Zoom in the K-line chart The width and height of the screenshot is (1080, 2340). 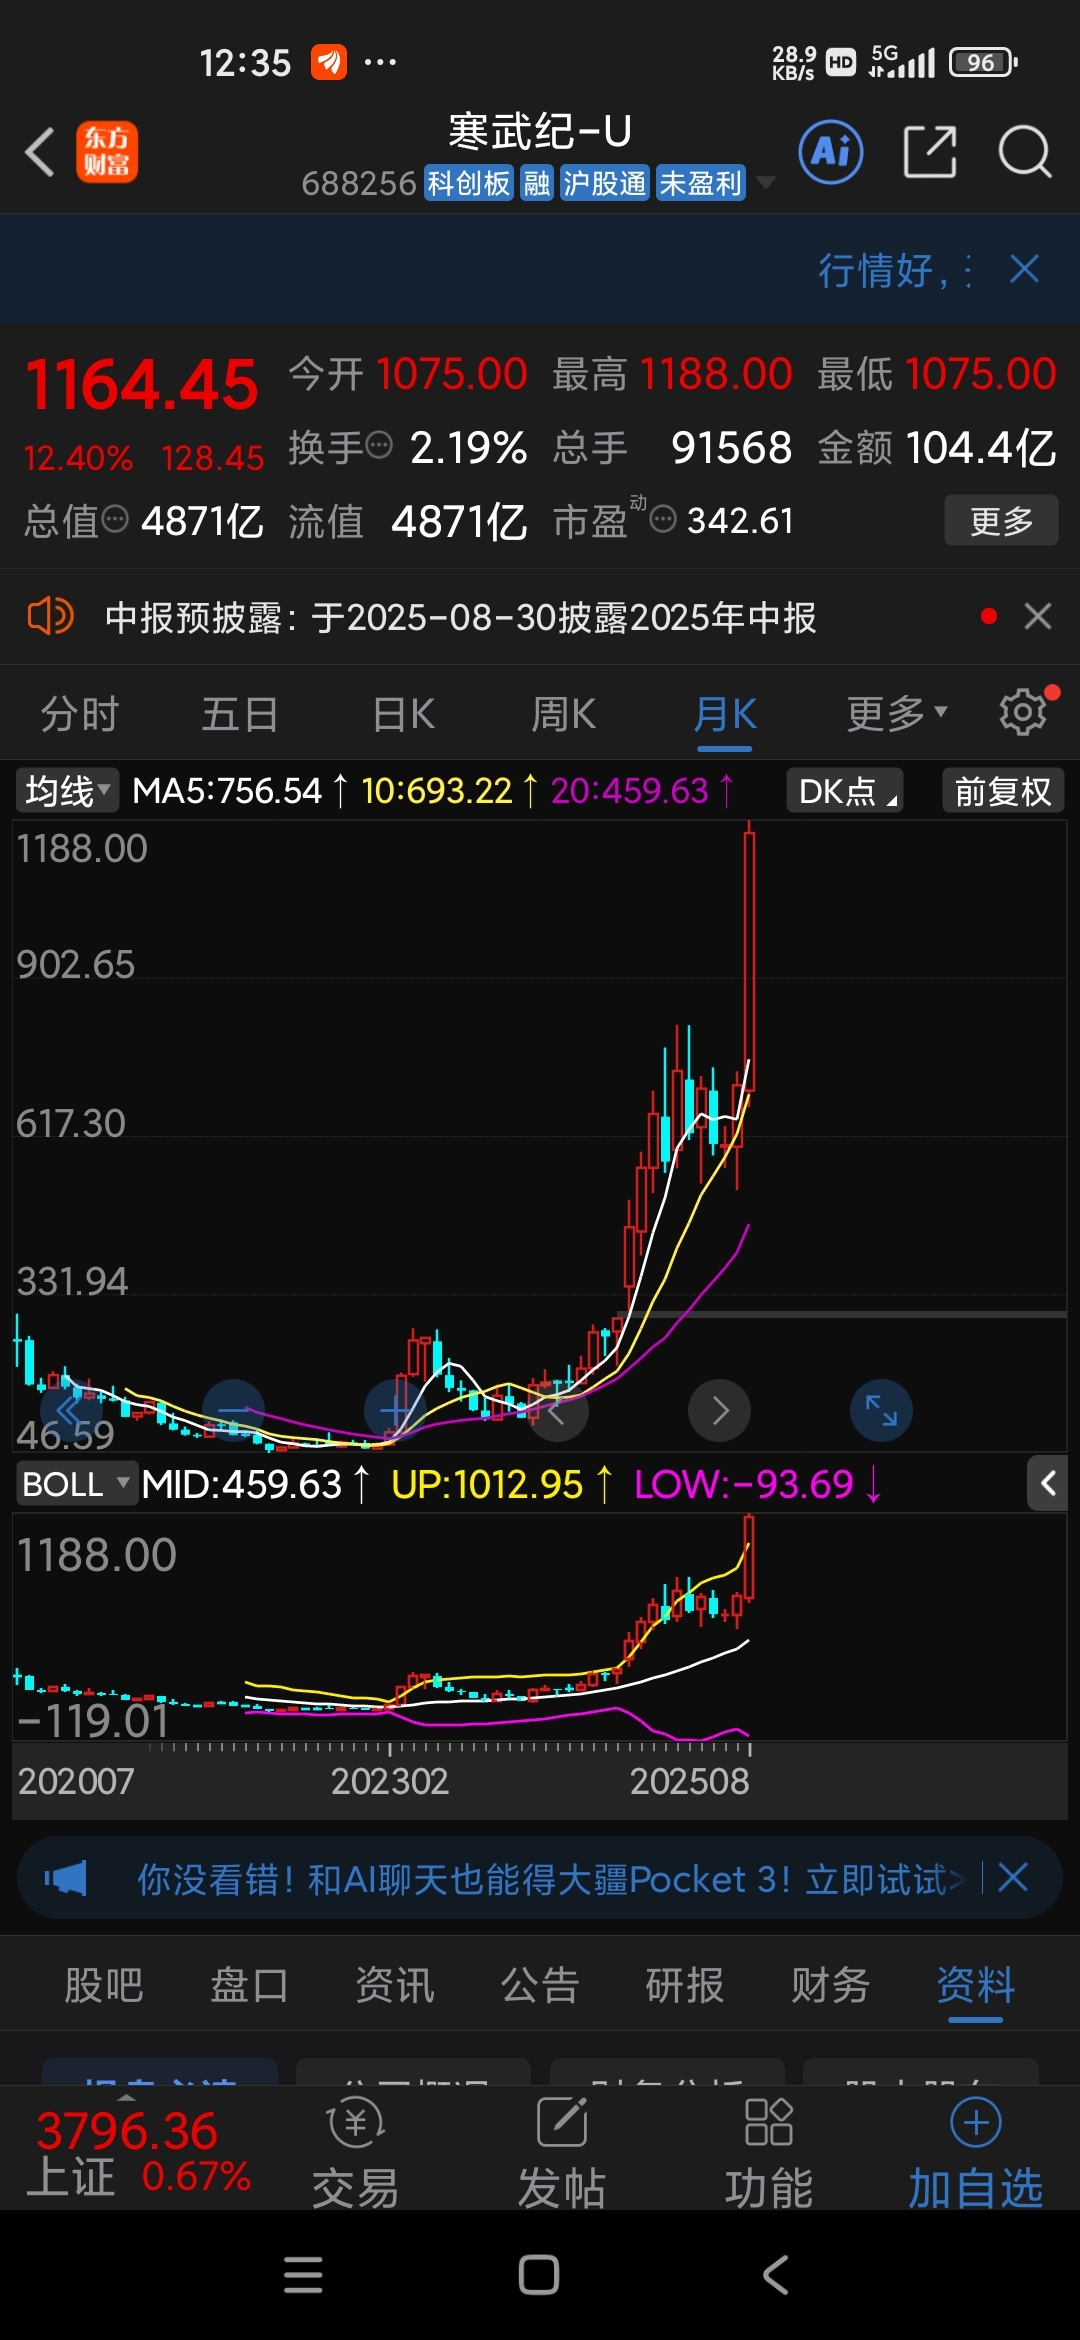(396, 1410)
